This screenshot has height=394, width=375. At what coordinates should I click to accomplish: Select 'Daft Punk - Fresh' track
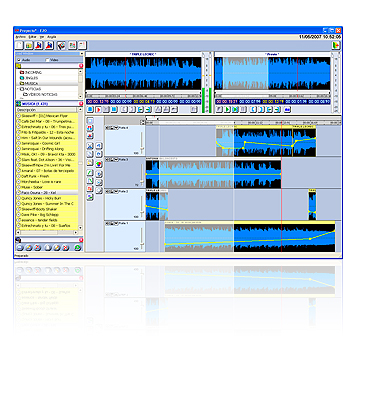pyautogui.click(x=47, y=176)
